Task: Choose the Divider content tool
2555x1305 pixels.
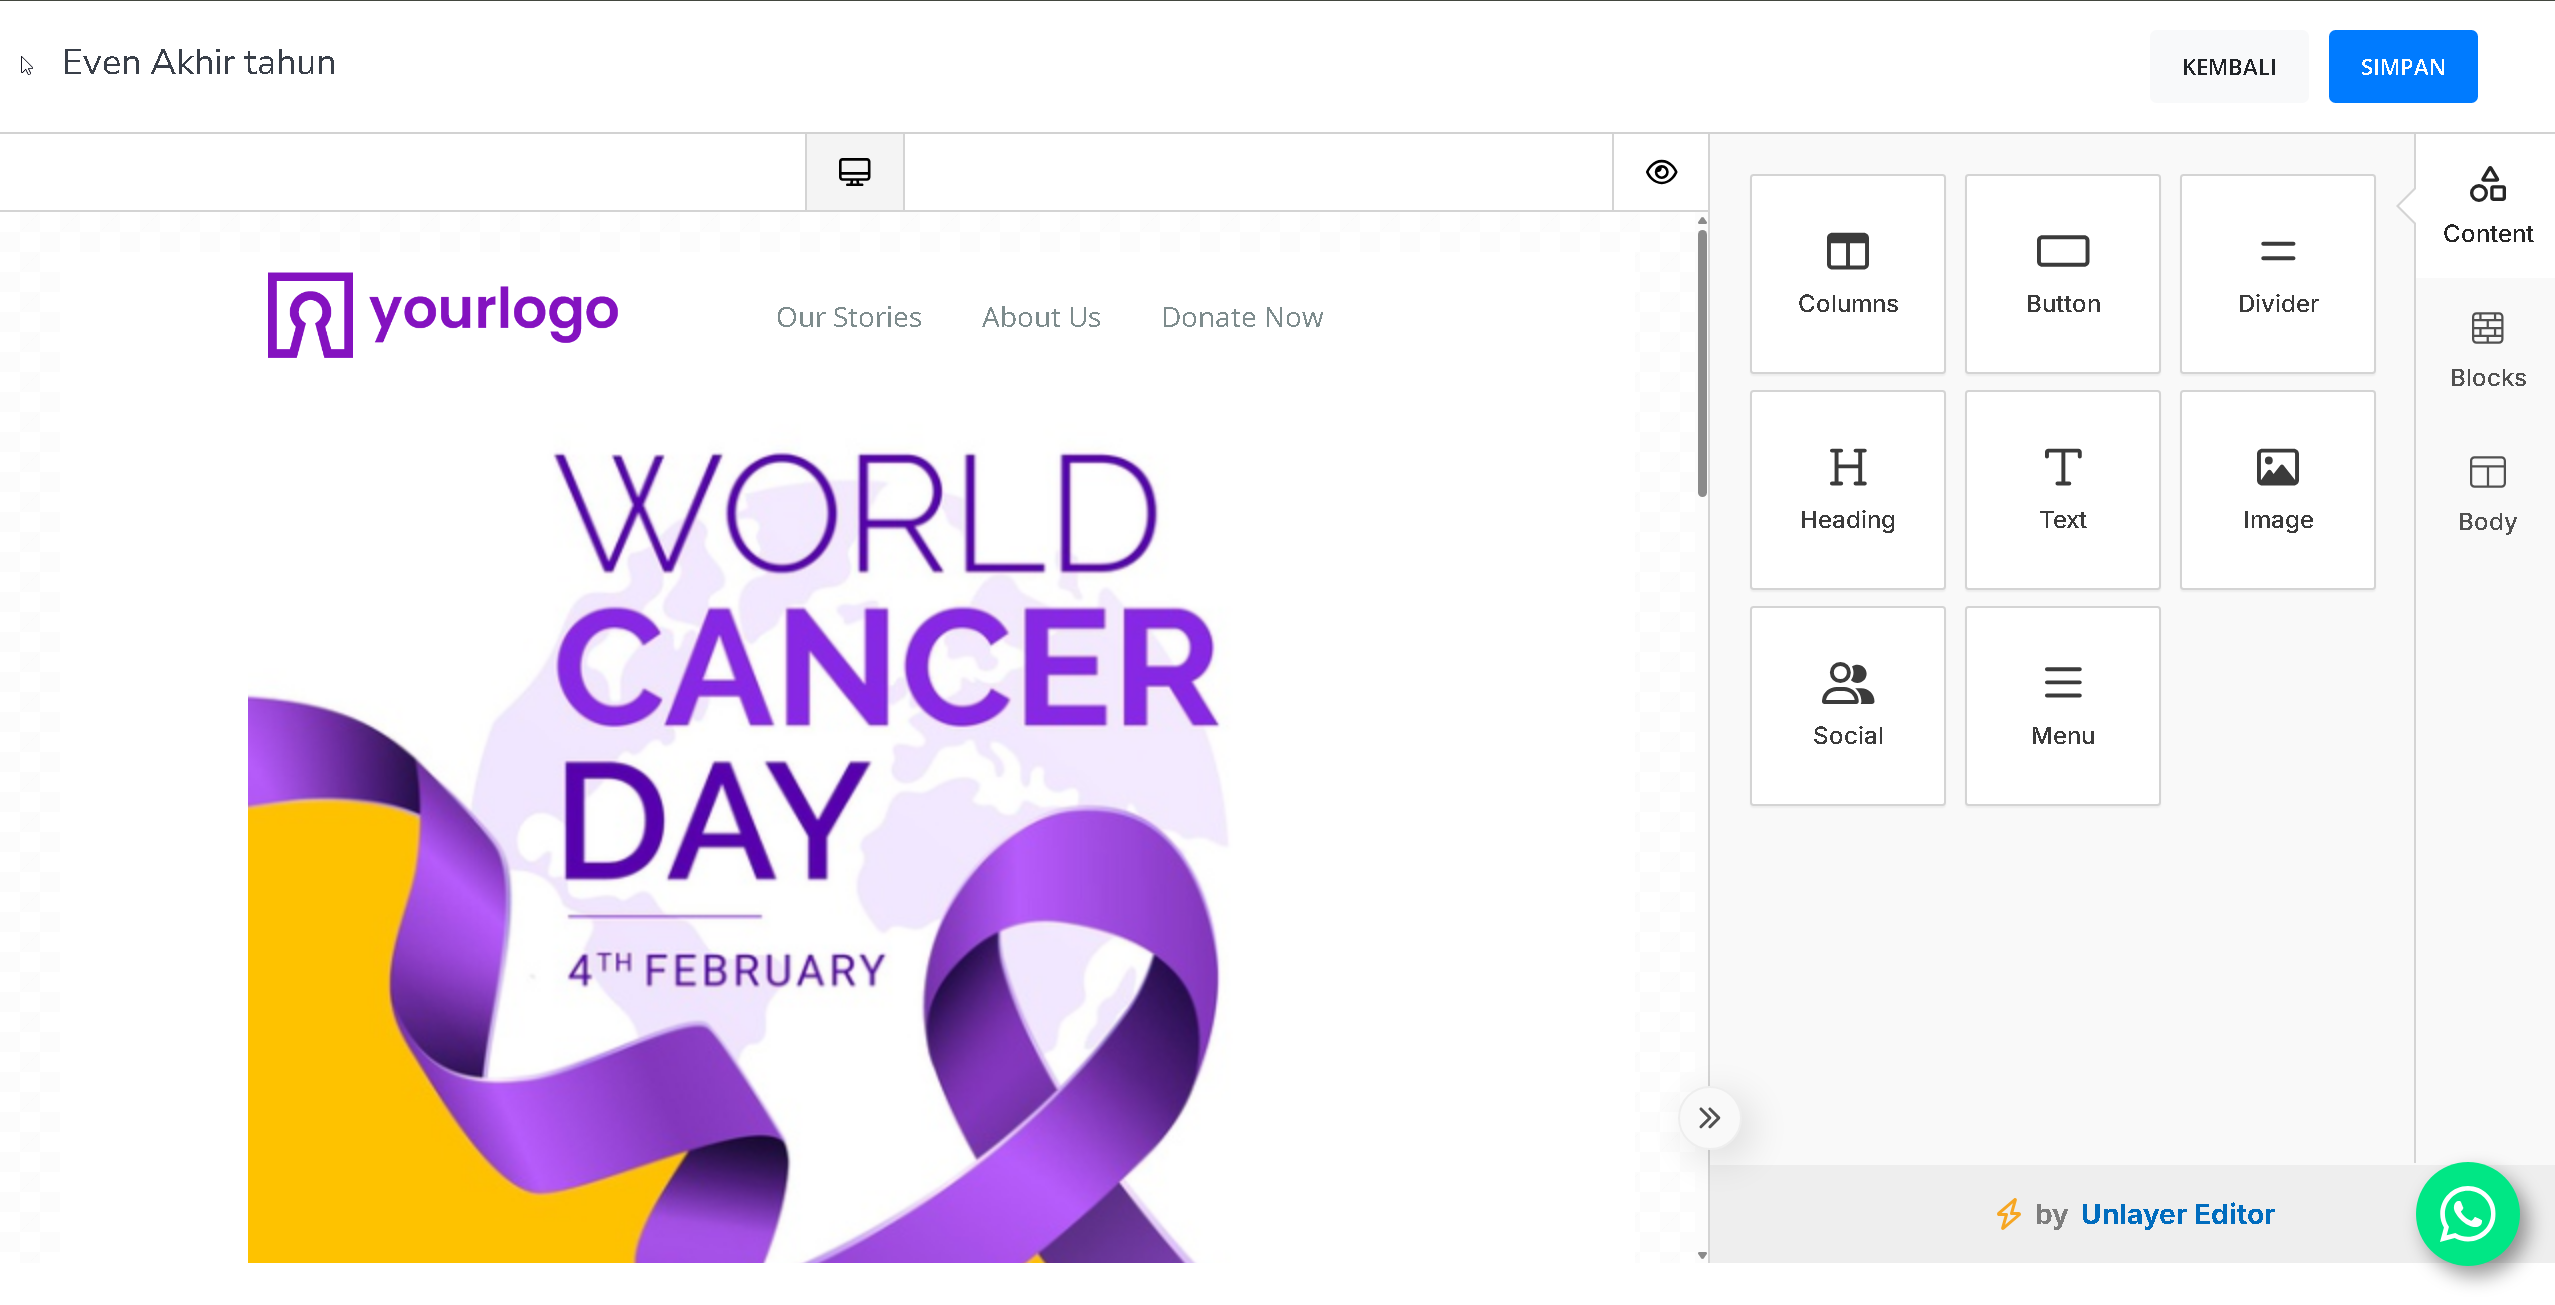Action: click(2277, 273)
